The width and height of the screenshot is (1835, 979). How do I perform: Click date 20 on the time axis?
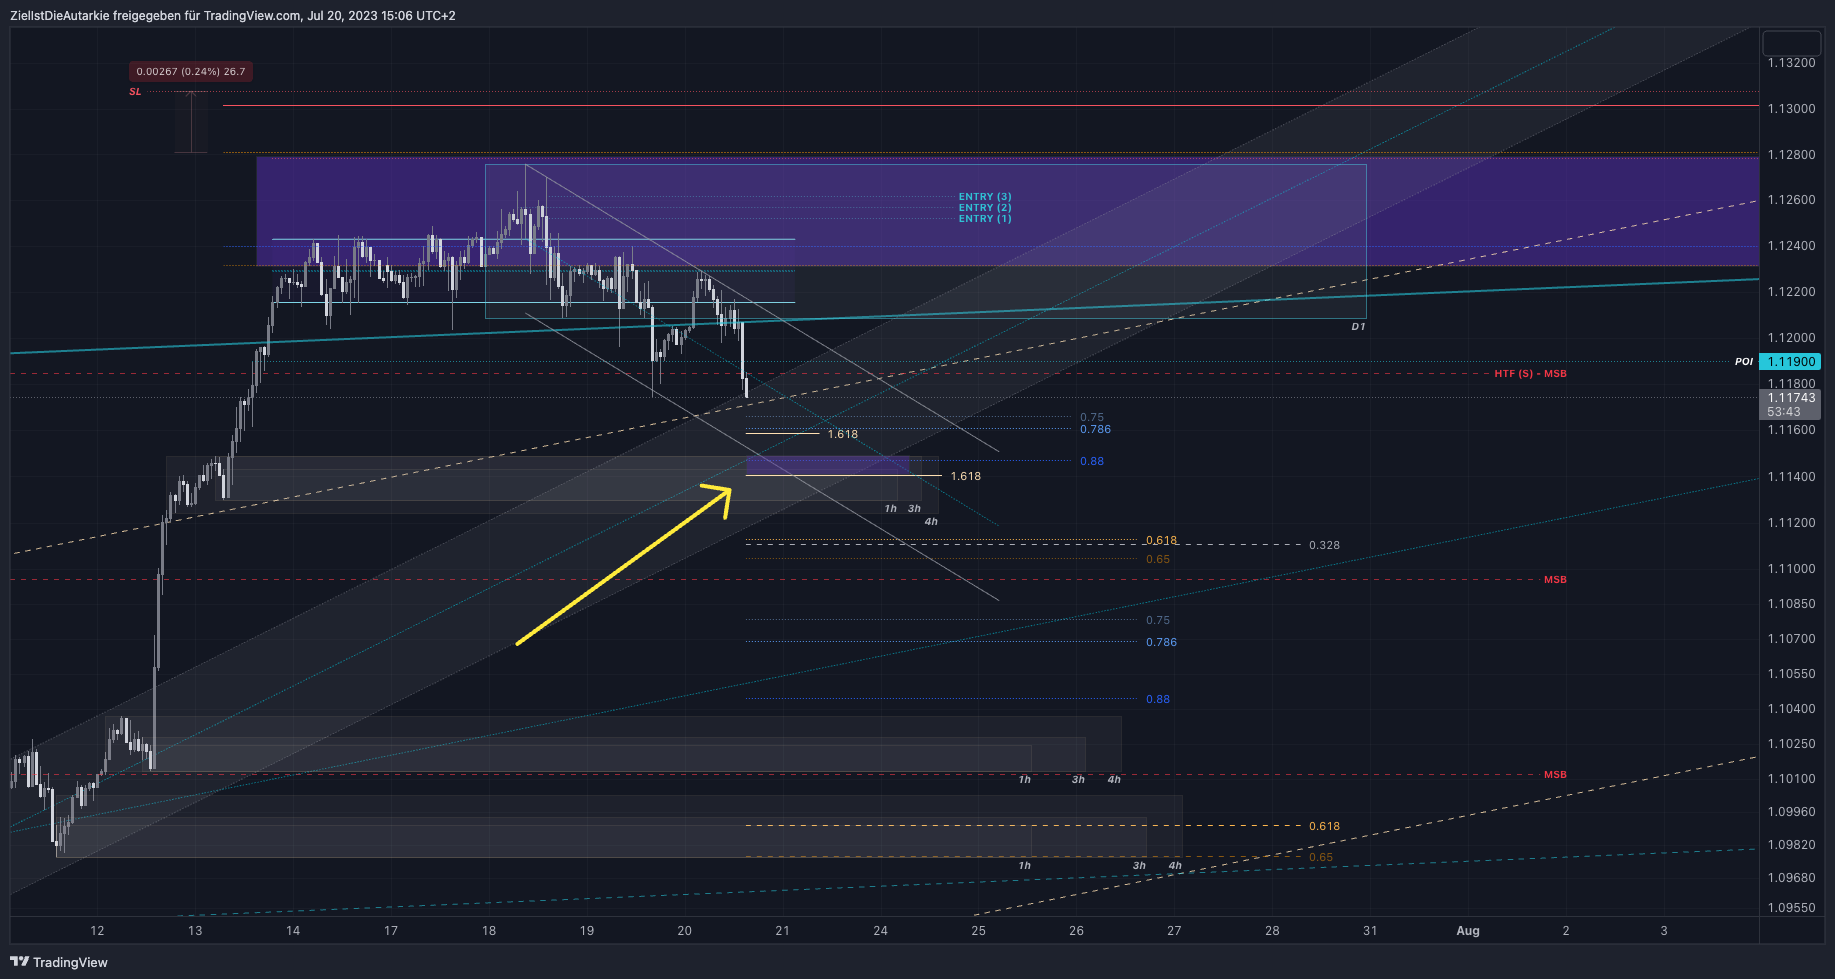click(685, 931)
